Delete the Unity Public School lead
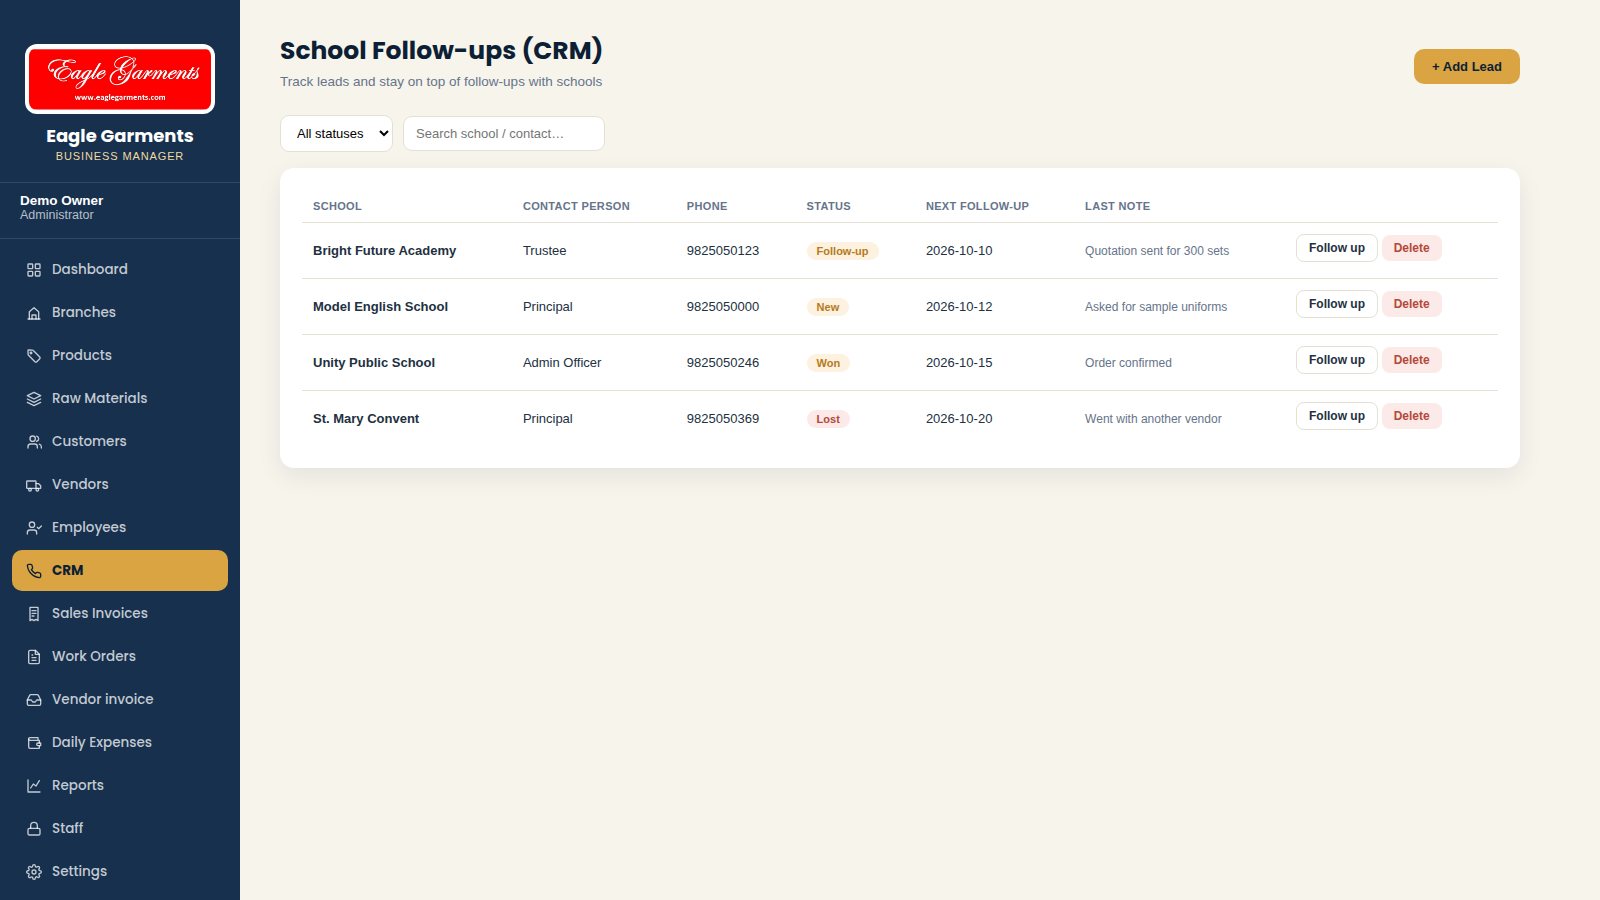This screenshot has height=900, width=1600. coord(1411,360)
